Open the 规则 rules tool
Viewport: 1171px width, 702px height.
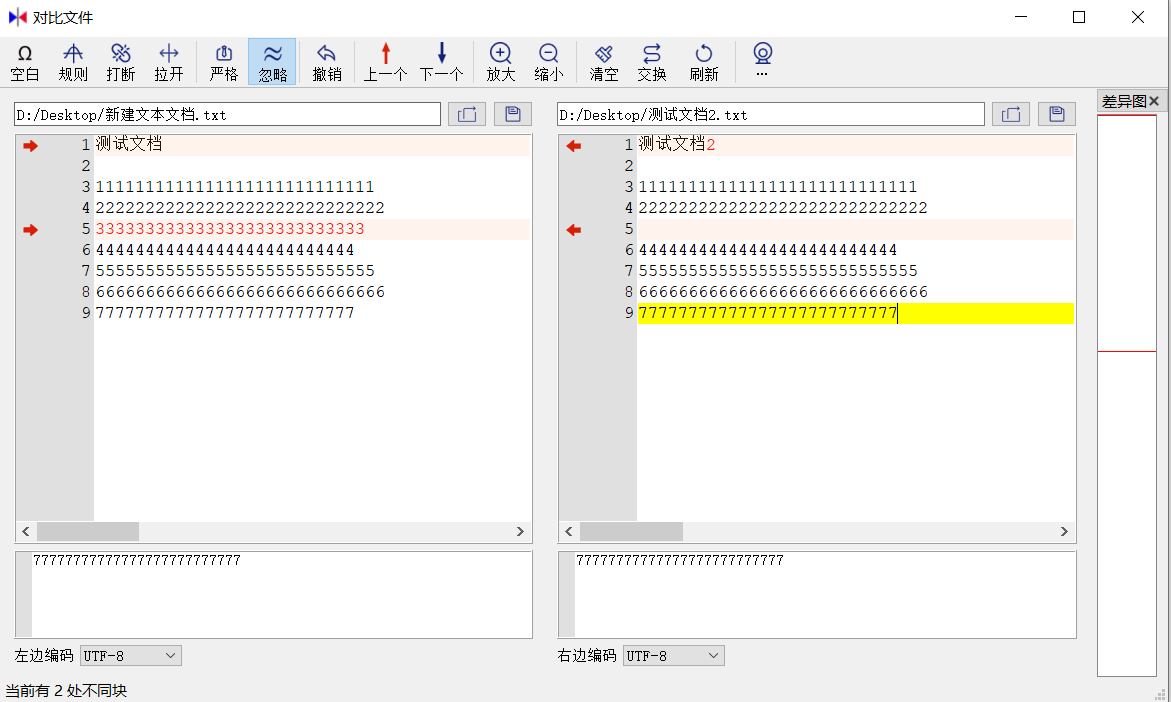point(72,62)
